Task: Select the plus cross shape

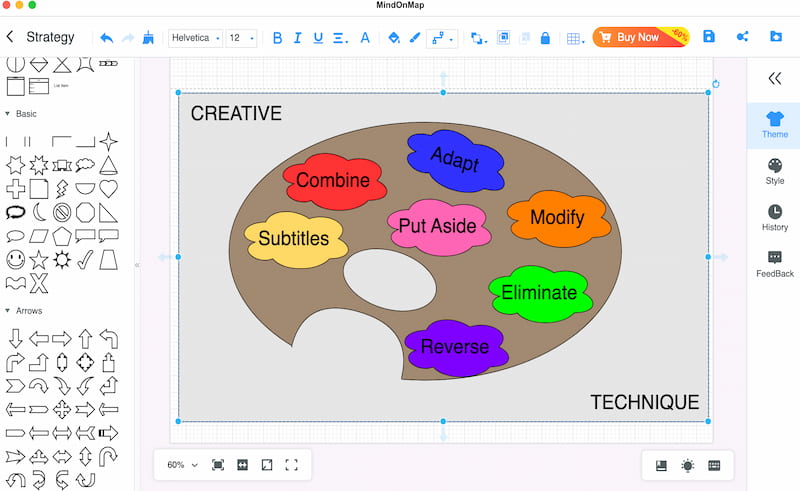Action: (15, 189)
